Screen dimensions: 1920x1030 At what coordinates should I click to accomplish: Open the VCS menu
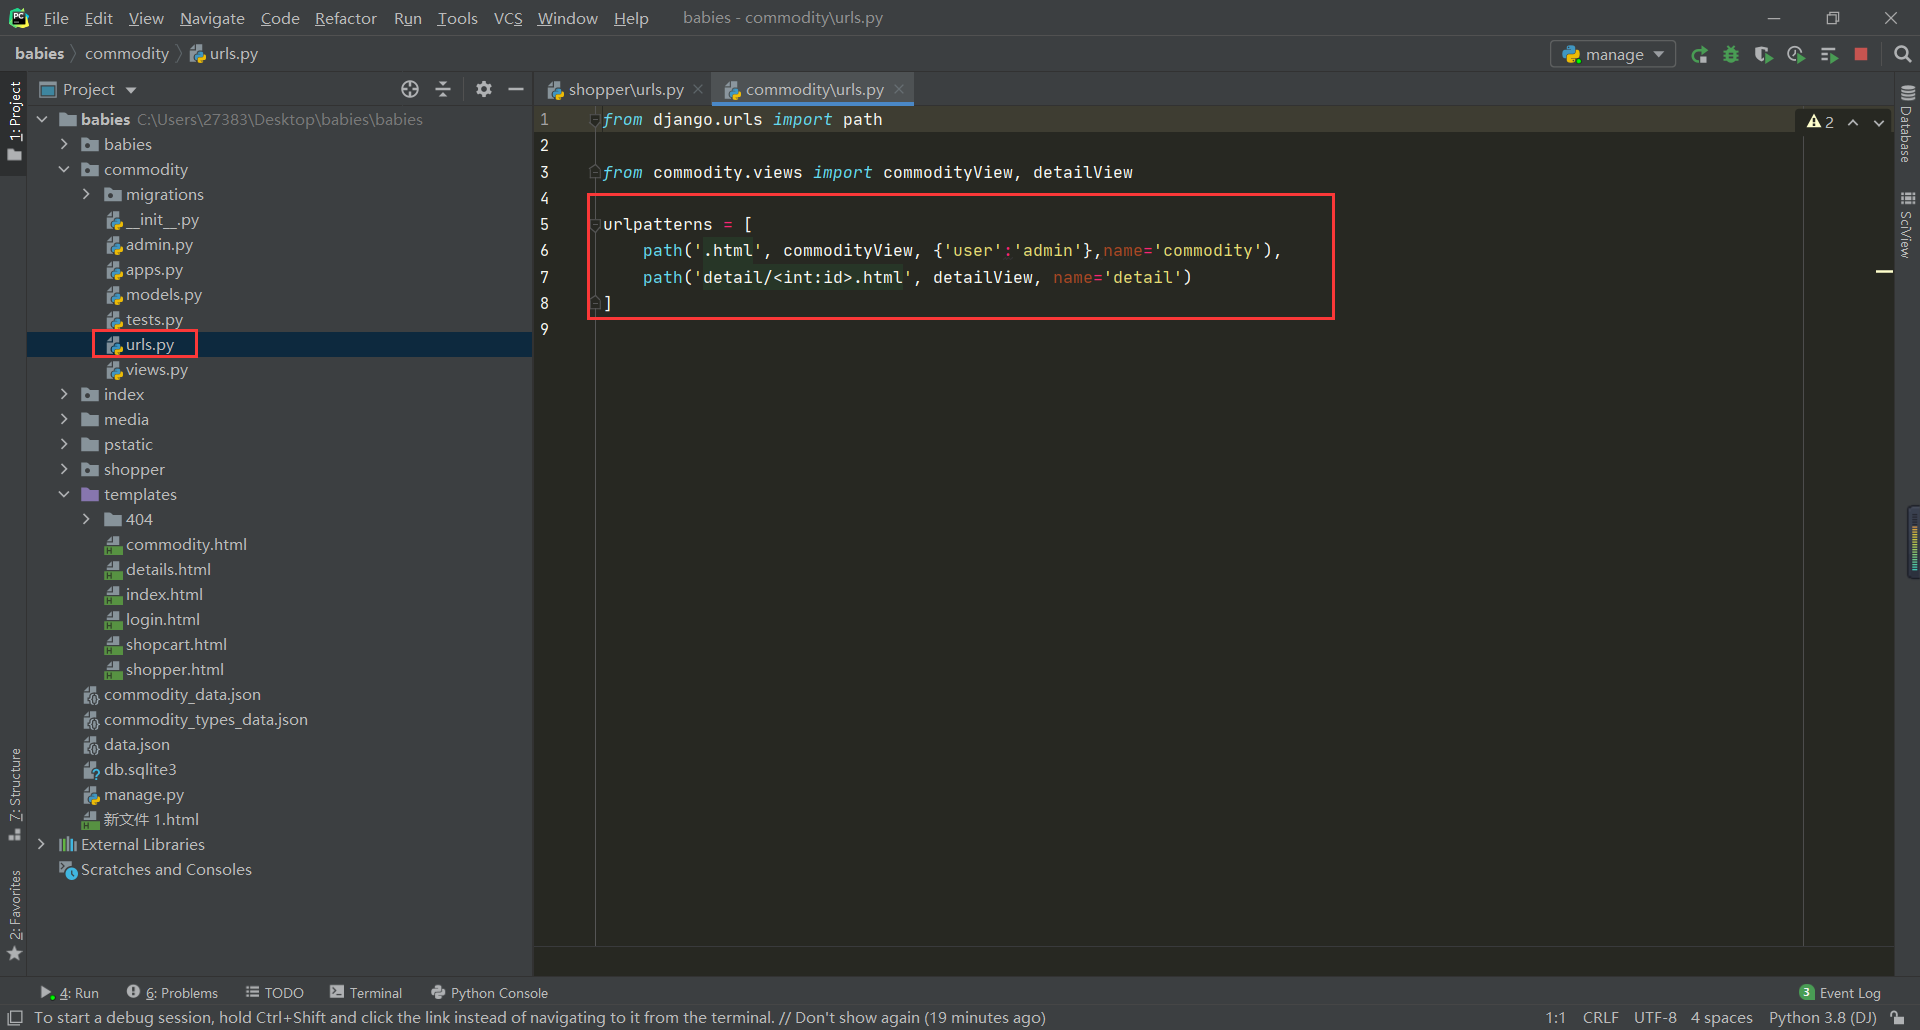coord(508,18)
